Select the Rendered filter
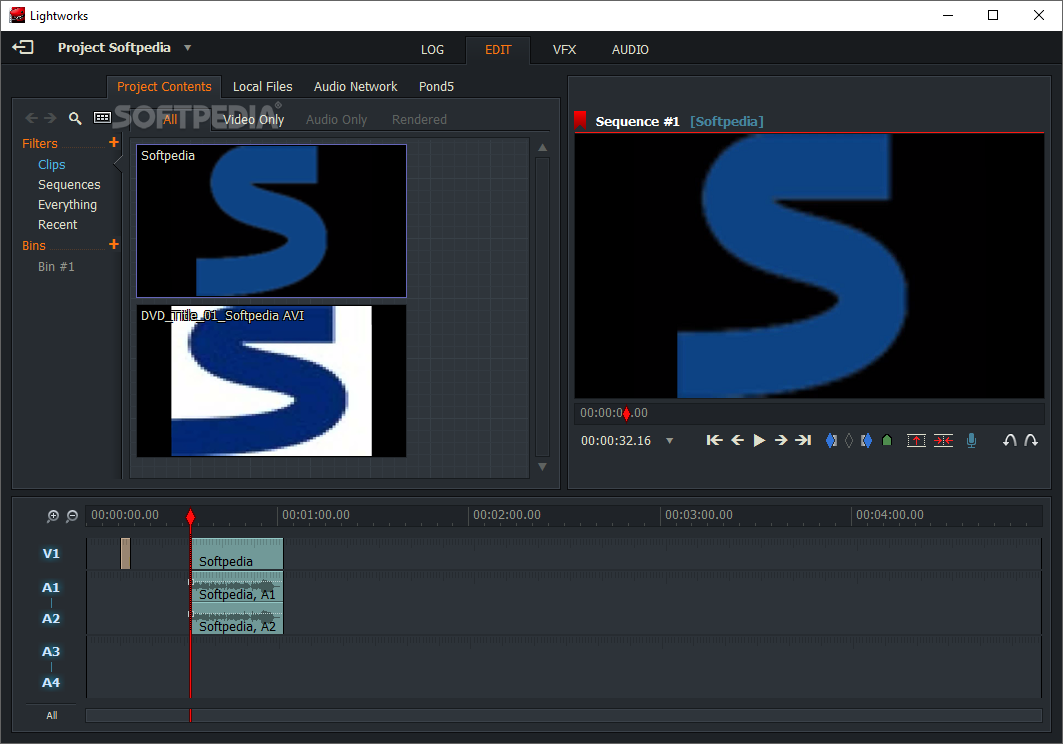 point(419,119)
